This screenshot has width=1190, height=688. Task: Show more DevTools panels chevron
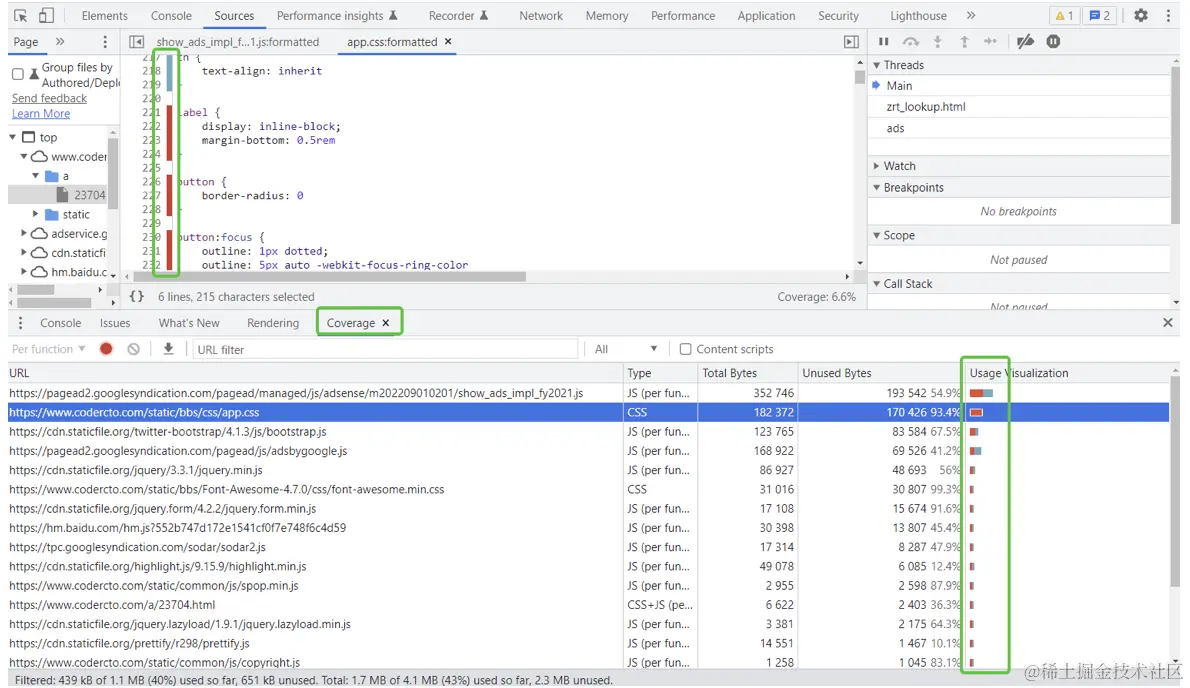pos(971,15)
